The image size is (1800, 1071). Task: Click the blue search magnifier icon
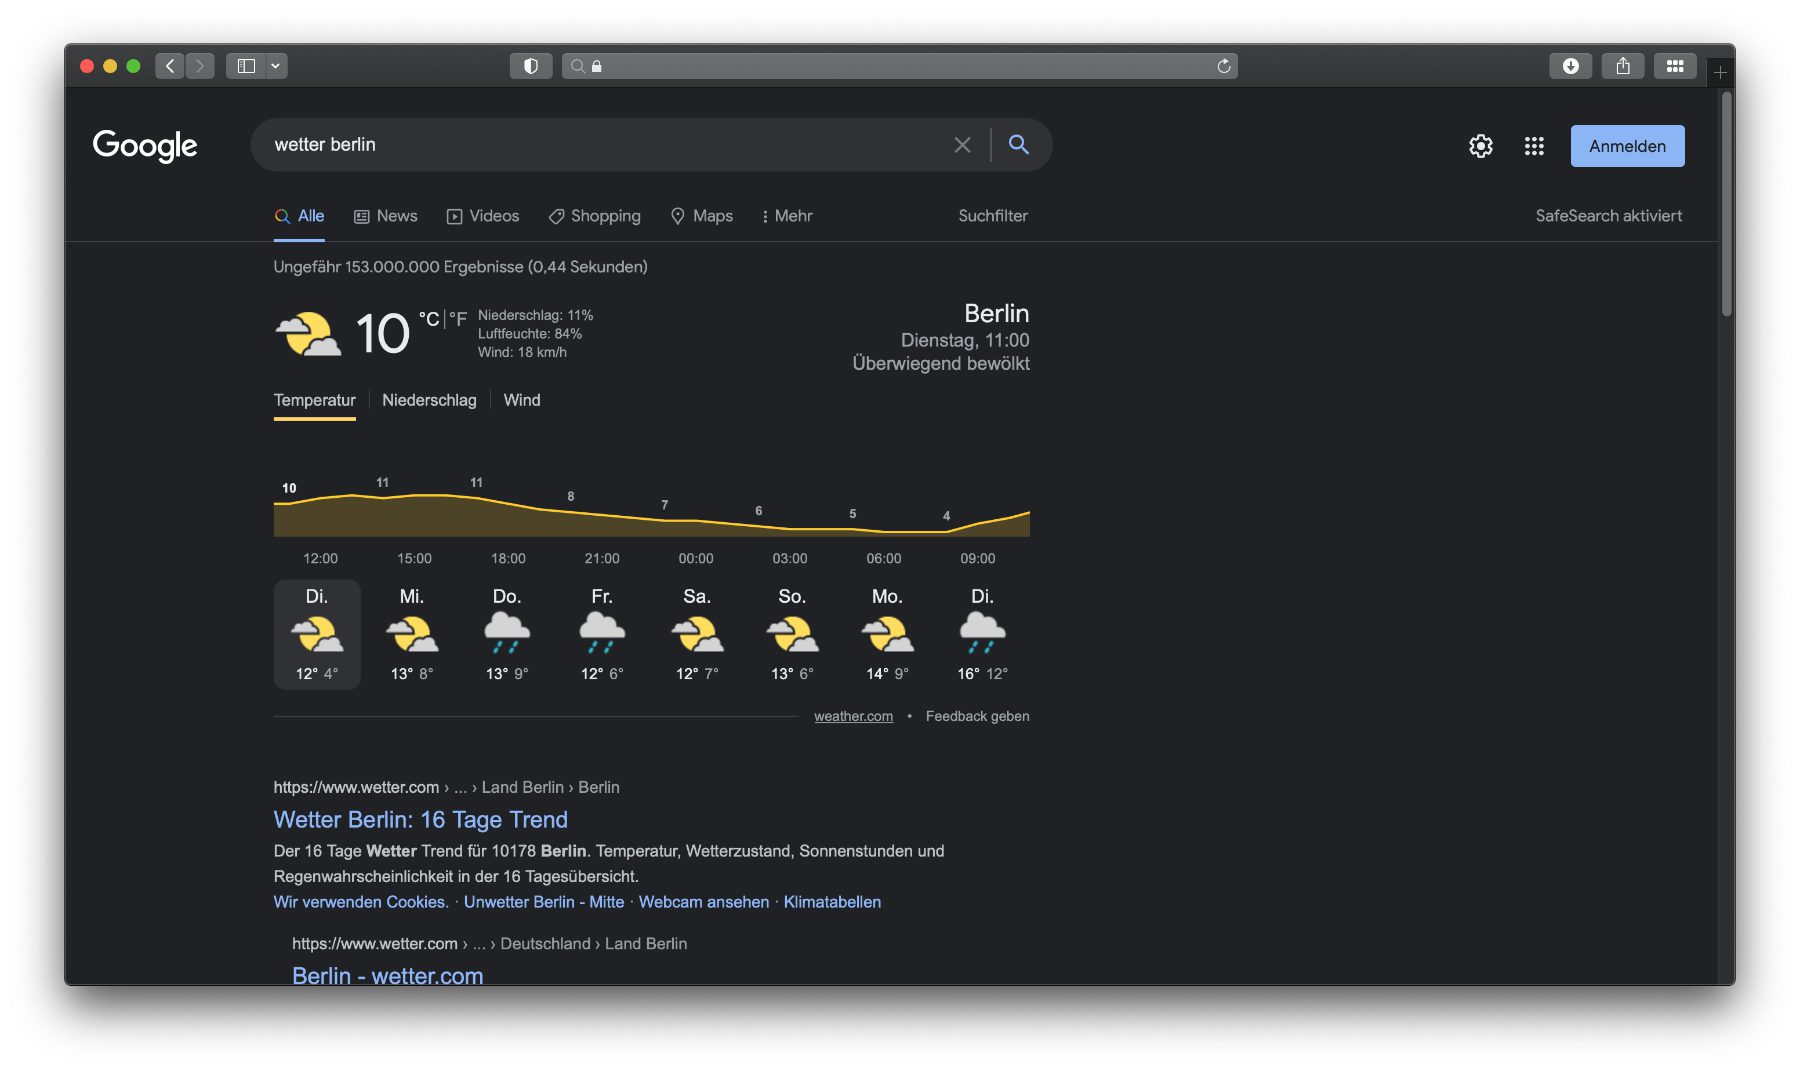coord(1018,145)
